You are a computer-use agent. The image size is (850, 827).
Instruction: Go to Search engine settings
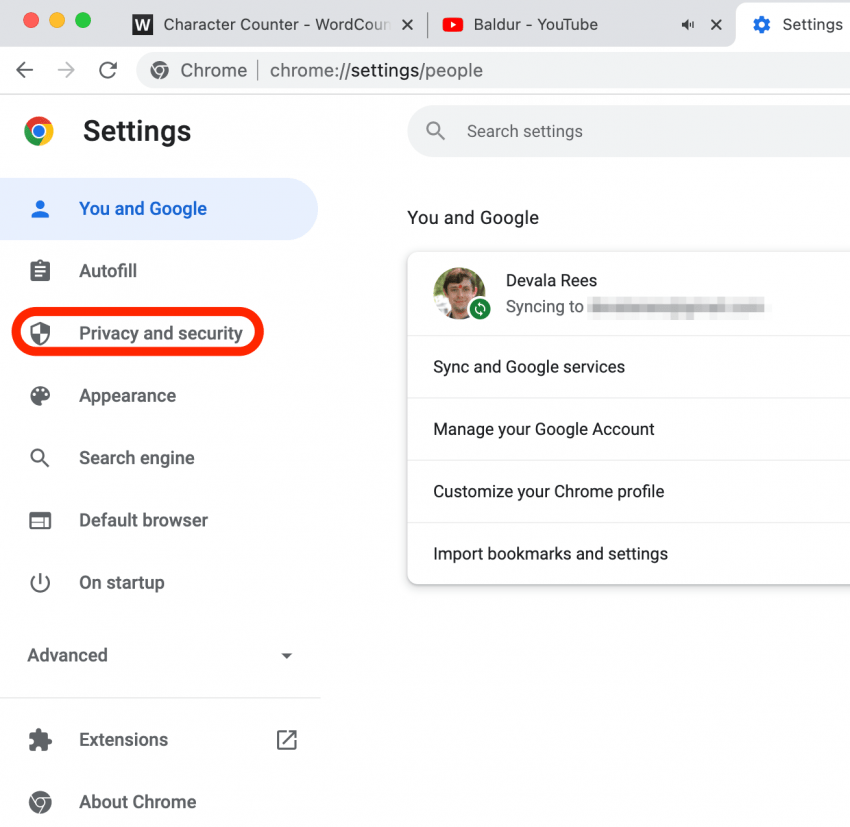tap(157, 458)
